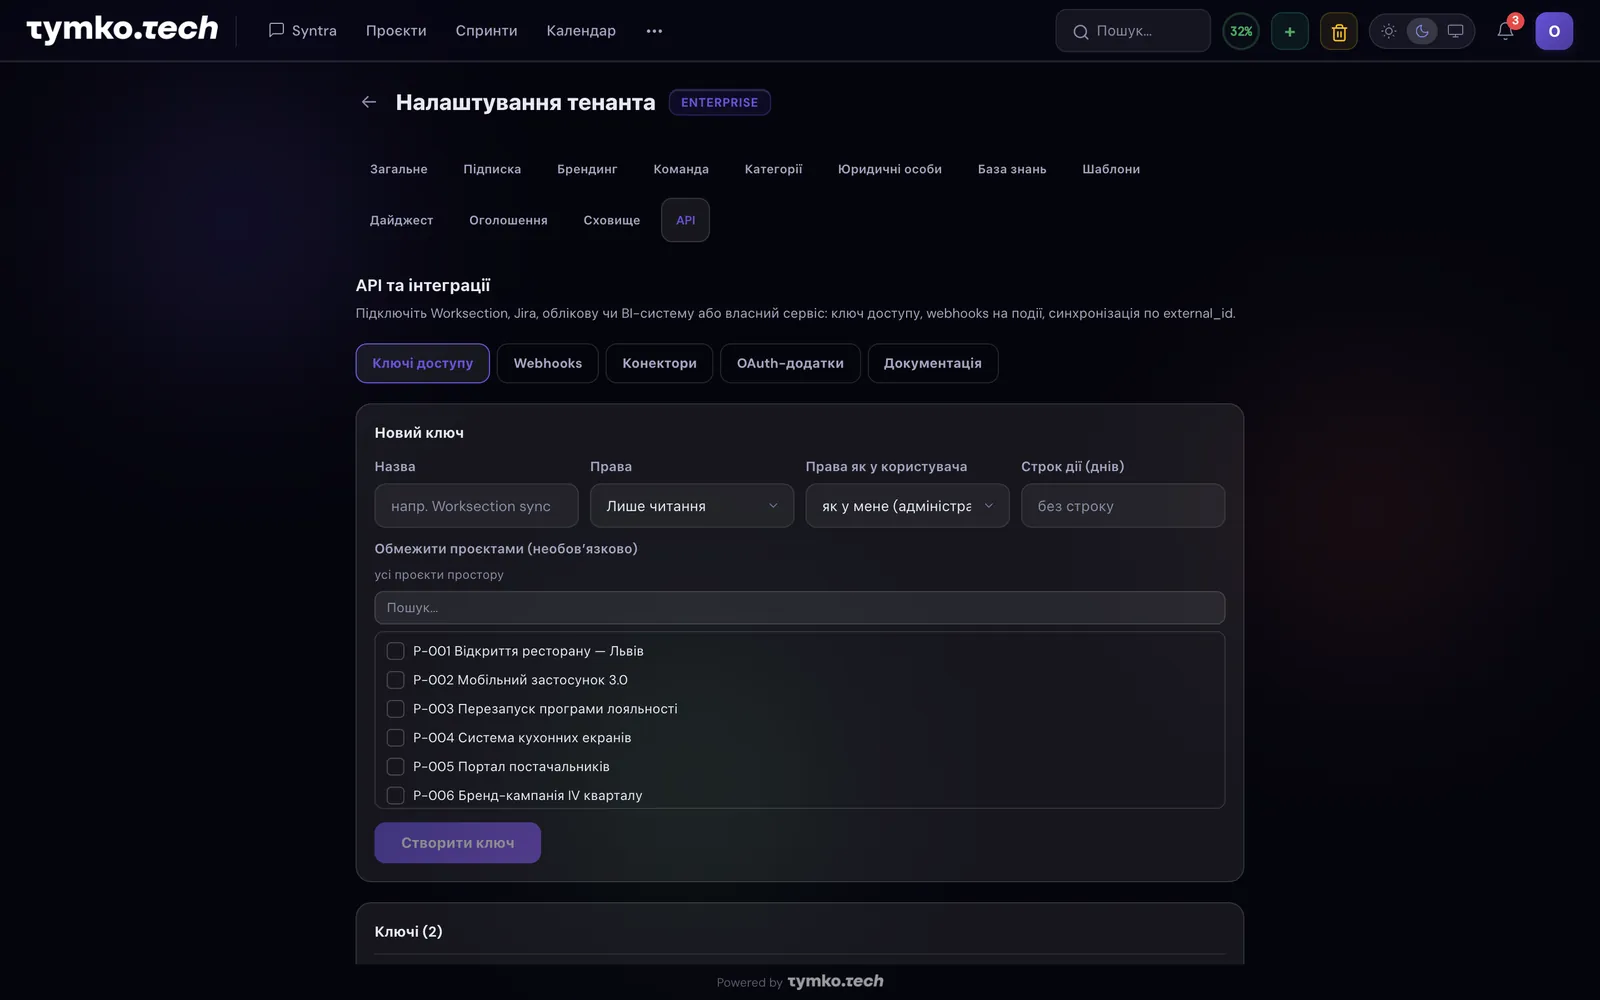Open the user avatar menu
This screenshot has height=1000, width=1600.
(x=1554, y=31)
